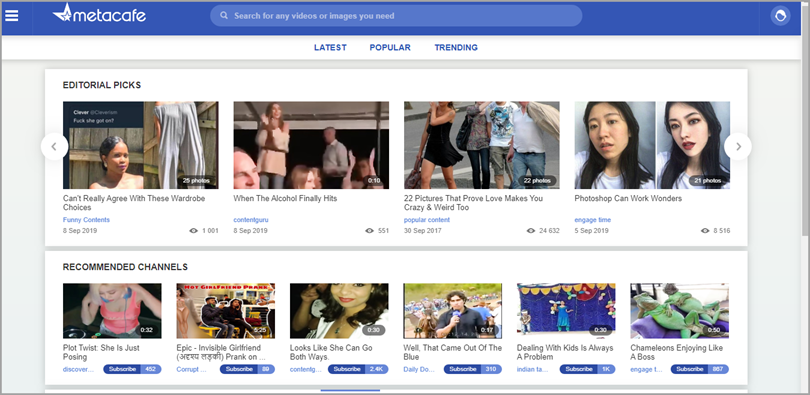Subscribe to the channel with 452 subscribers
The image size is (810, 395).
[x=132, y=369]
